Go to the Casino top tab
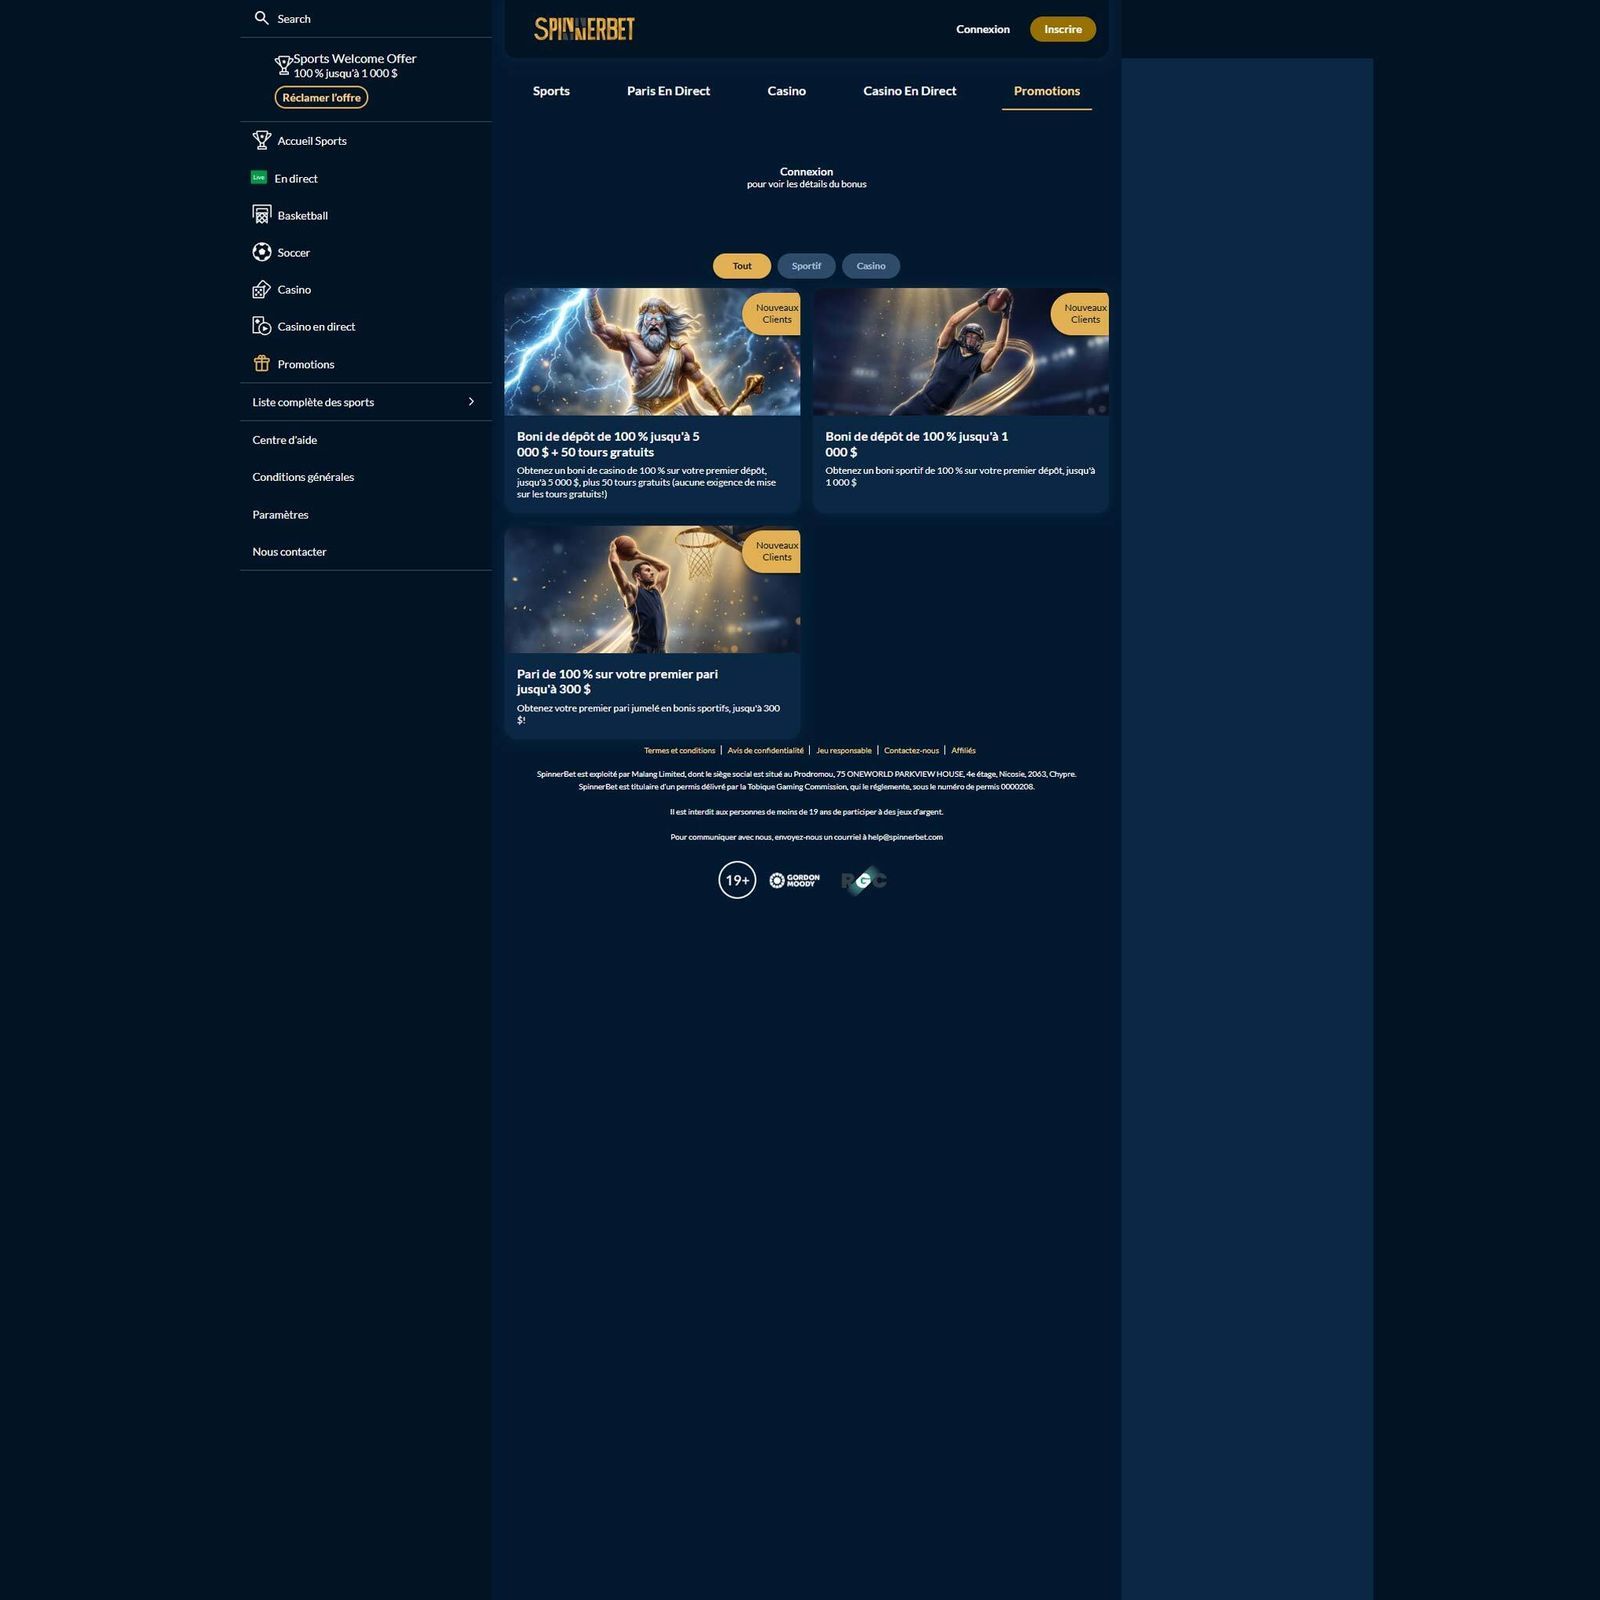 787,91
